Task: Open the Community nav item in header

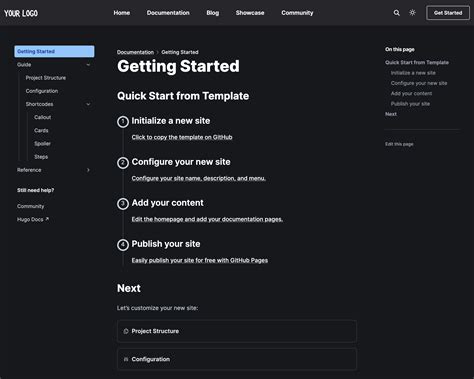Action: 297,13
